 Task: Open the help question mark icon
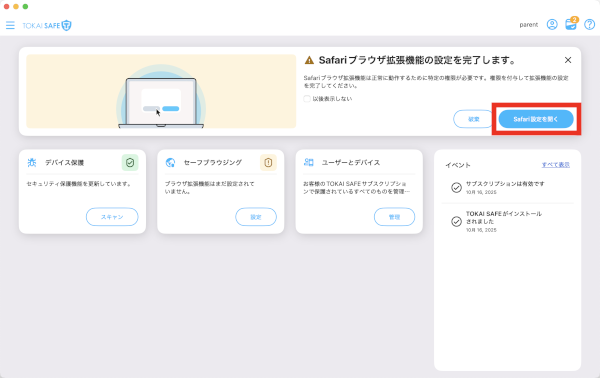tap(589, 24)
